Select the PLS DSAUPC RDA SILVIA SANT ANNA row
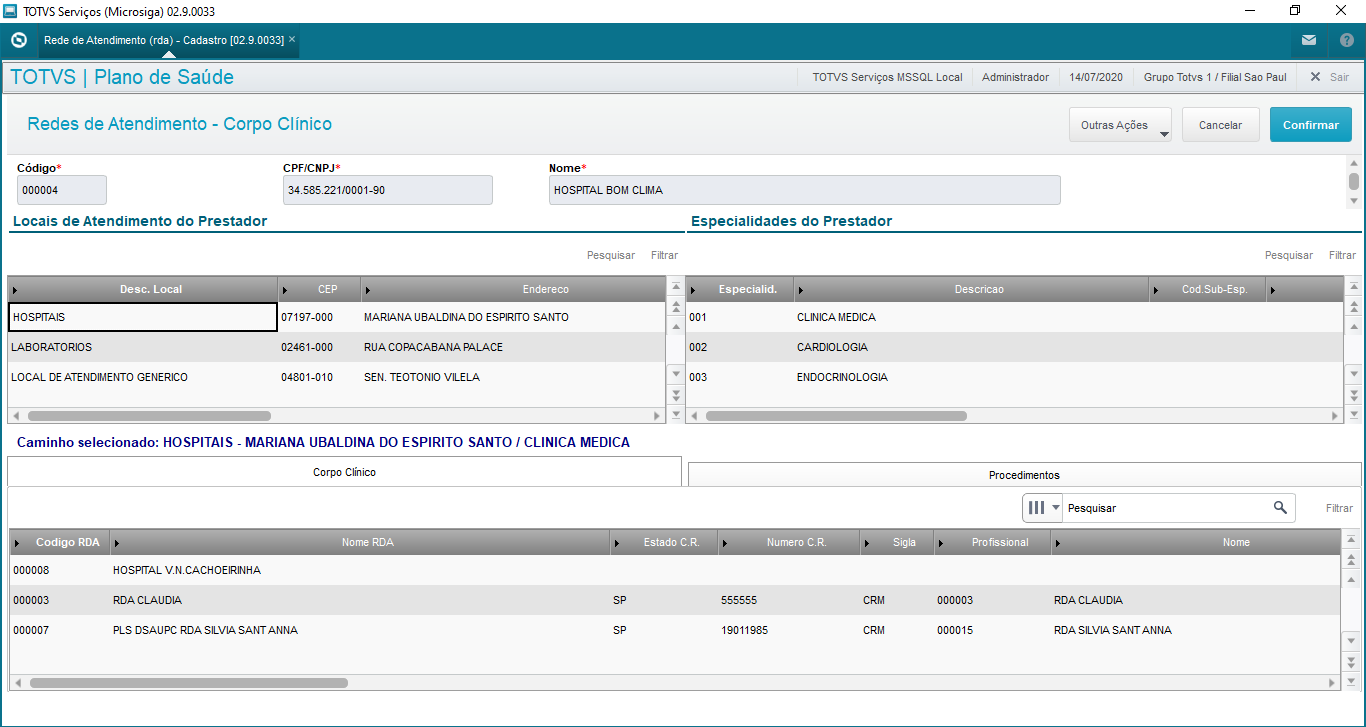The height and width of the screenshot is (727, 1366). coord(674,630)
